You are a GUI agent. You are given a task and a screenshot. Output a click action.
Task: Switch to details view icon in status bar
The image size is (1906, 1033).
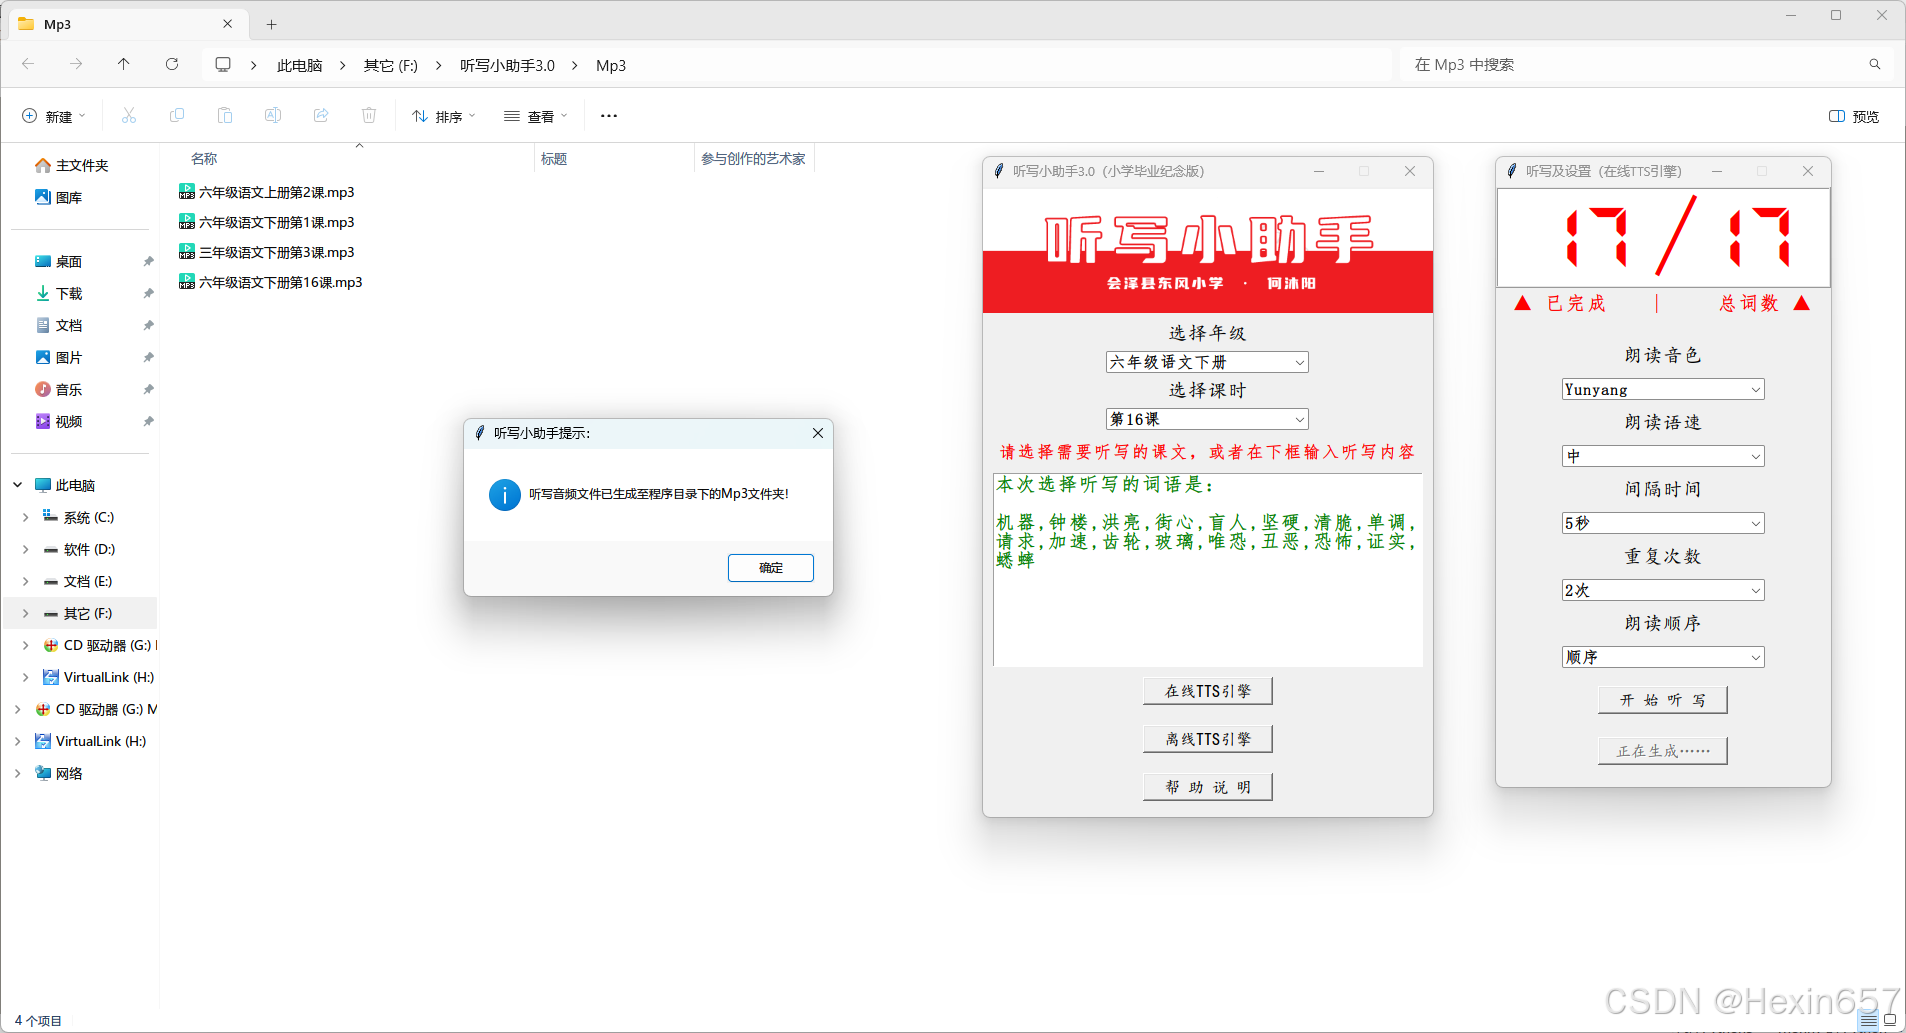point(1868,1020)
